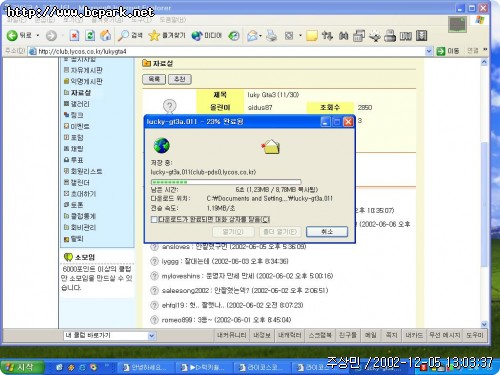This screenshot has height=375, width=500.
Task: Open the 도우미 bottom bar tab
Action: coord(474,335)
